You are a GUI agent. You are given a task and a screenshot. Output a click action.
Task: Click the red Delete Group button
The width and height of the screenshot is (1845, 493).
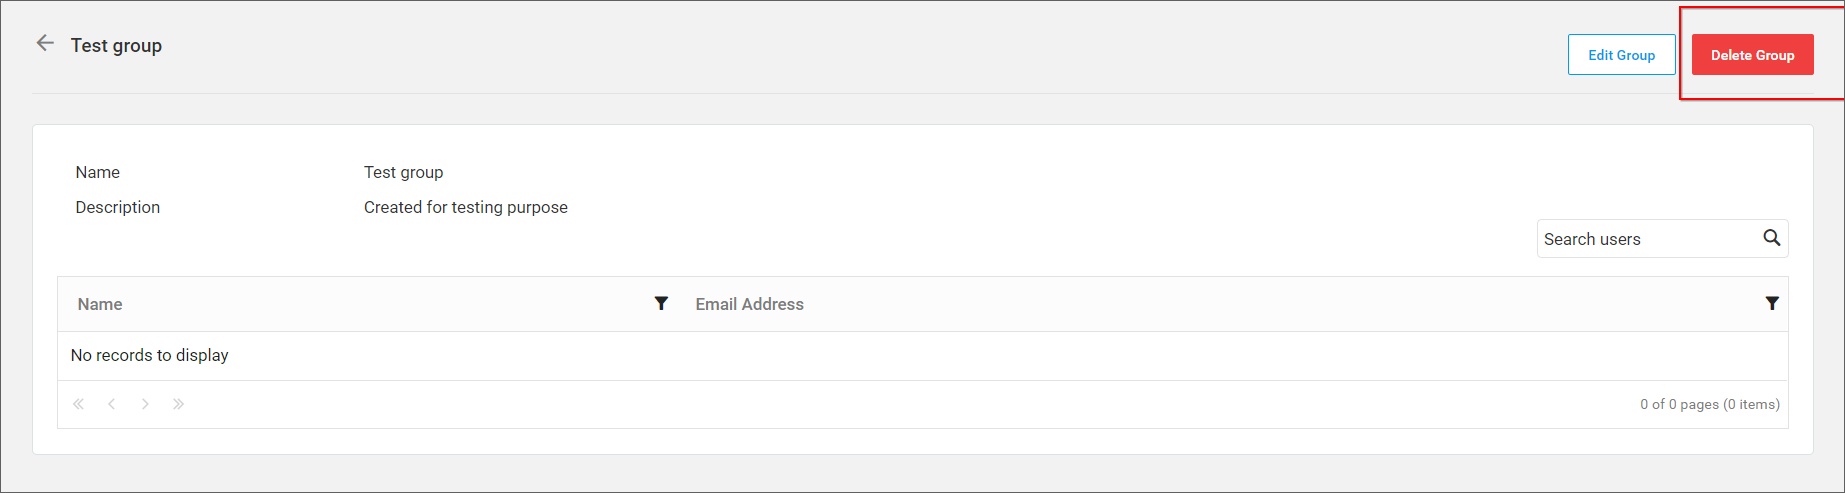[1752, 55]
